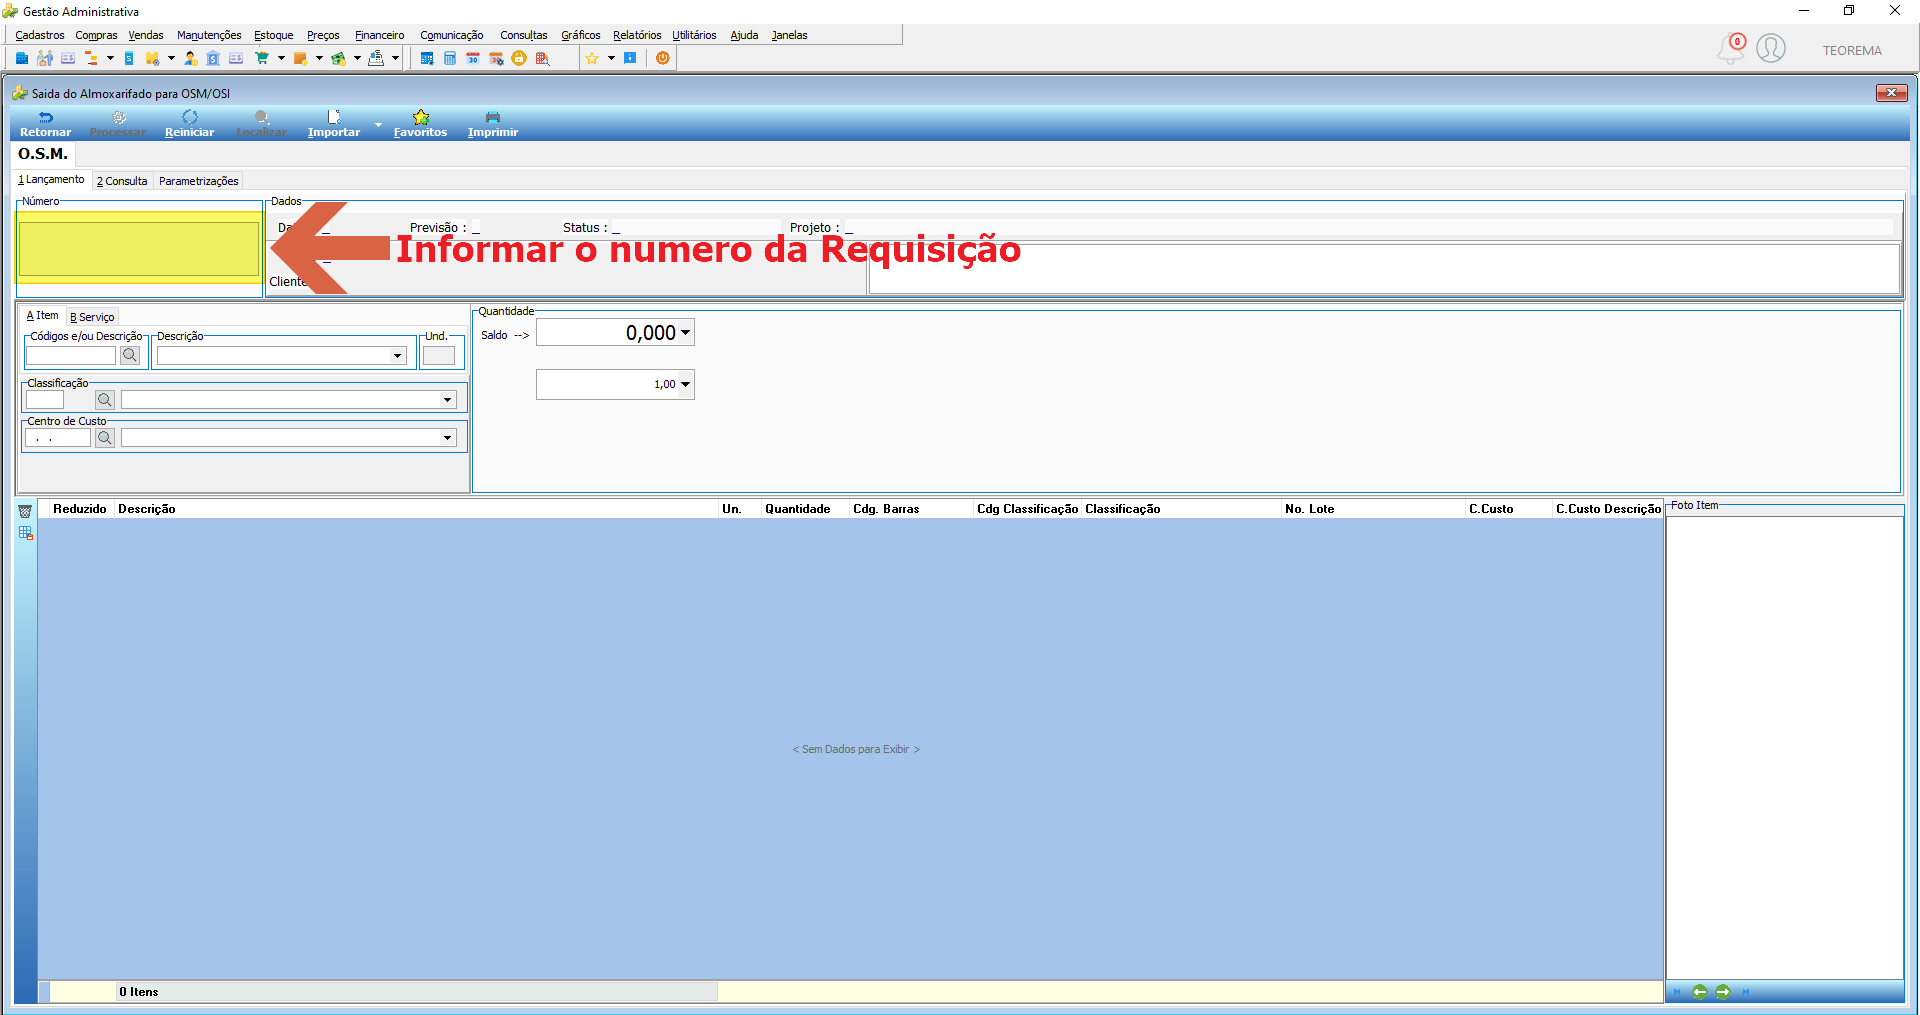Expand the dropdown next to the cash register icon

click(x=395, y=58)
